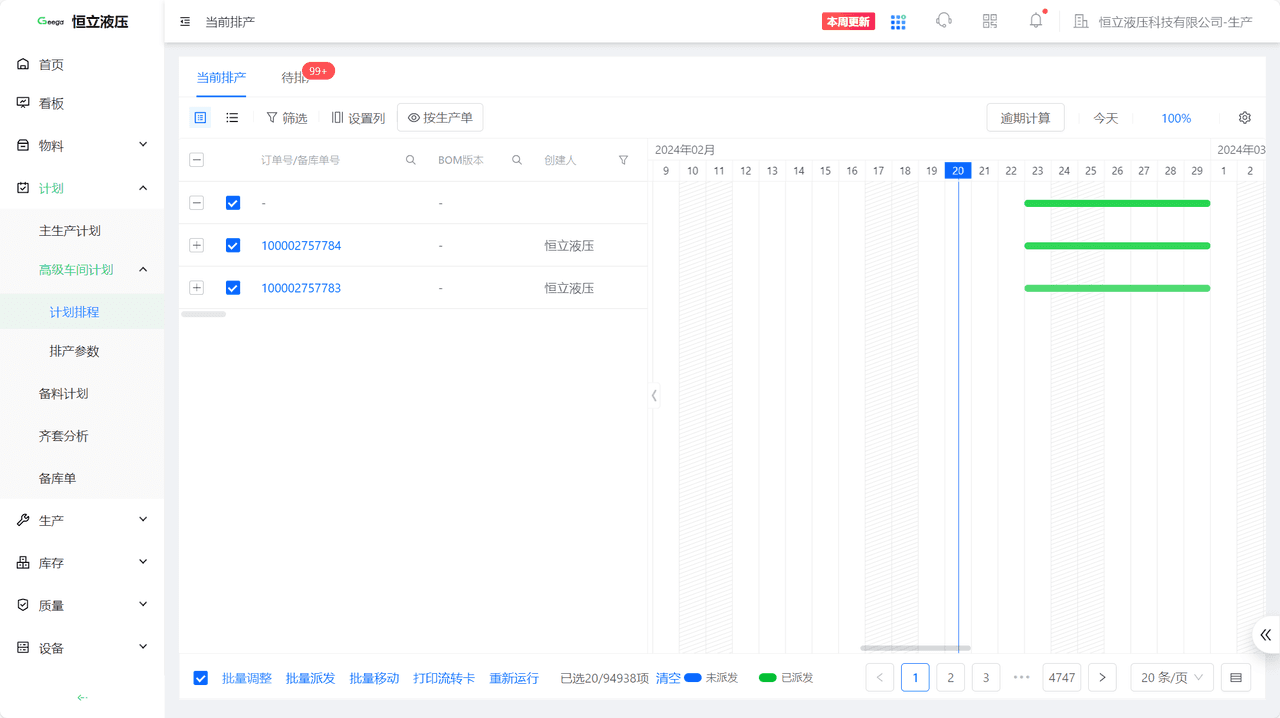Click the Gantt horizontal scrollbar
The height and width of the screenshot is (718, 1280).
[x=915, y=648]
